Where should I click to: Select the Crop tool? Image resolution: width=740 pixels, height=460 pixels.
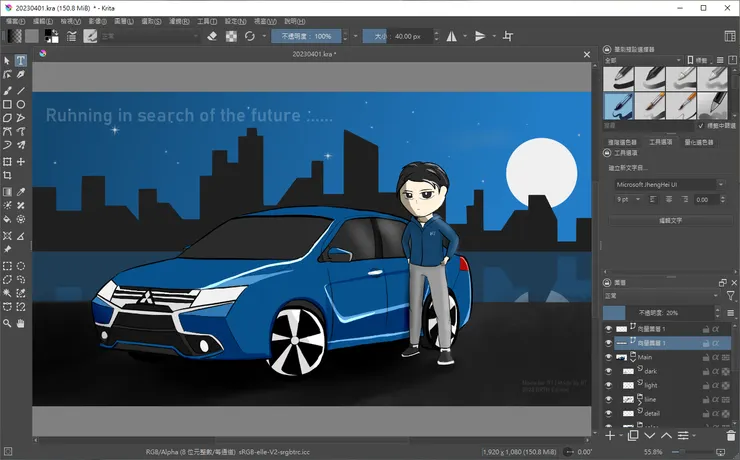tap(7, 175)
